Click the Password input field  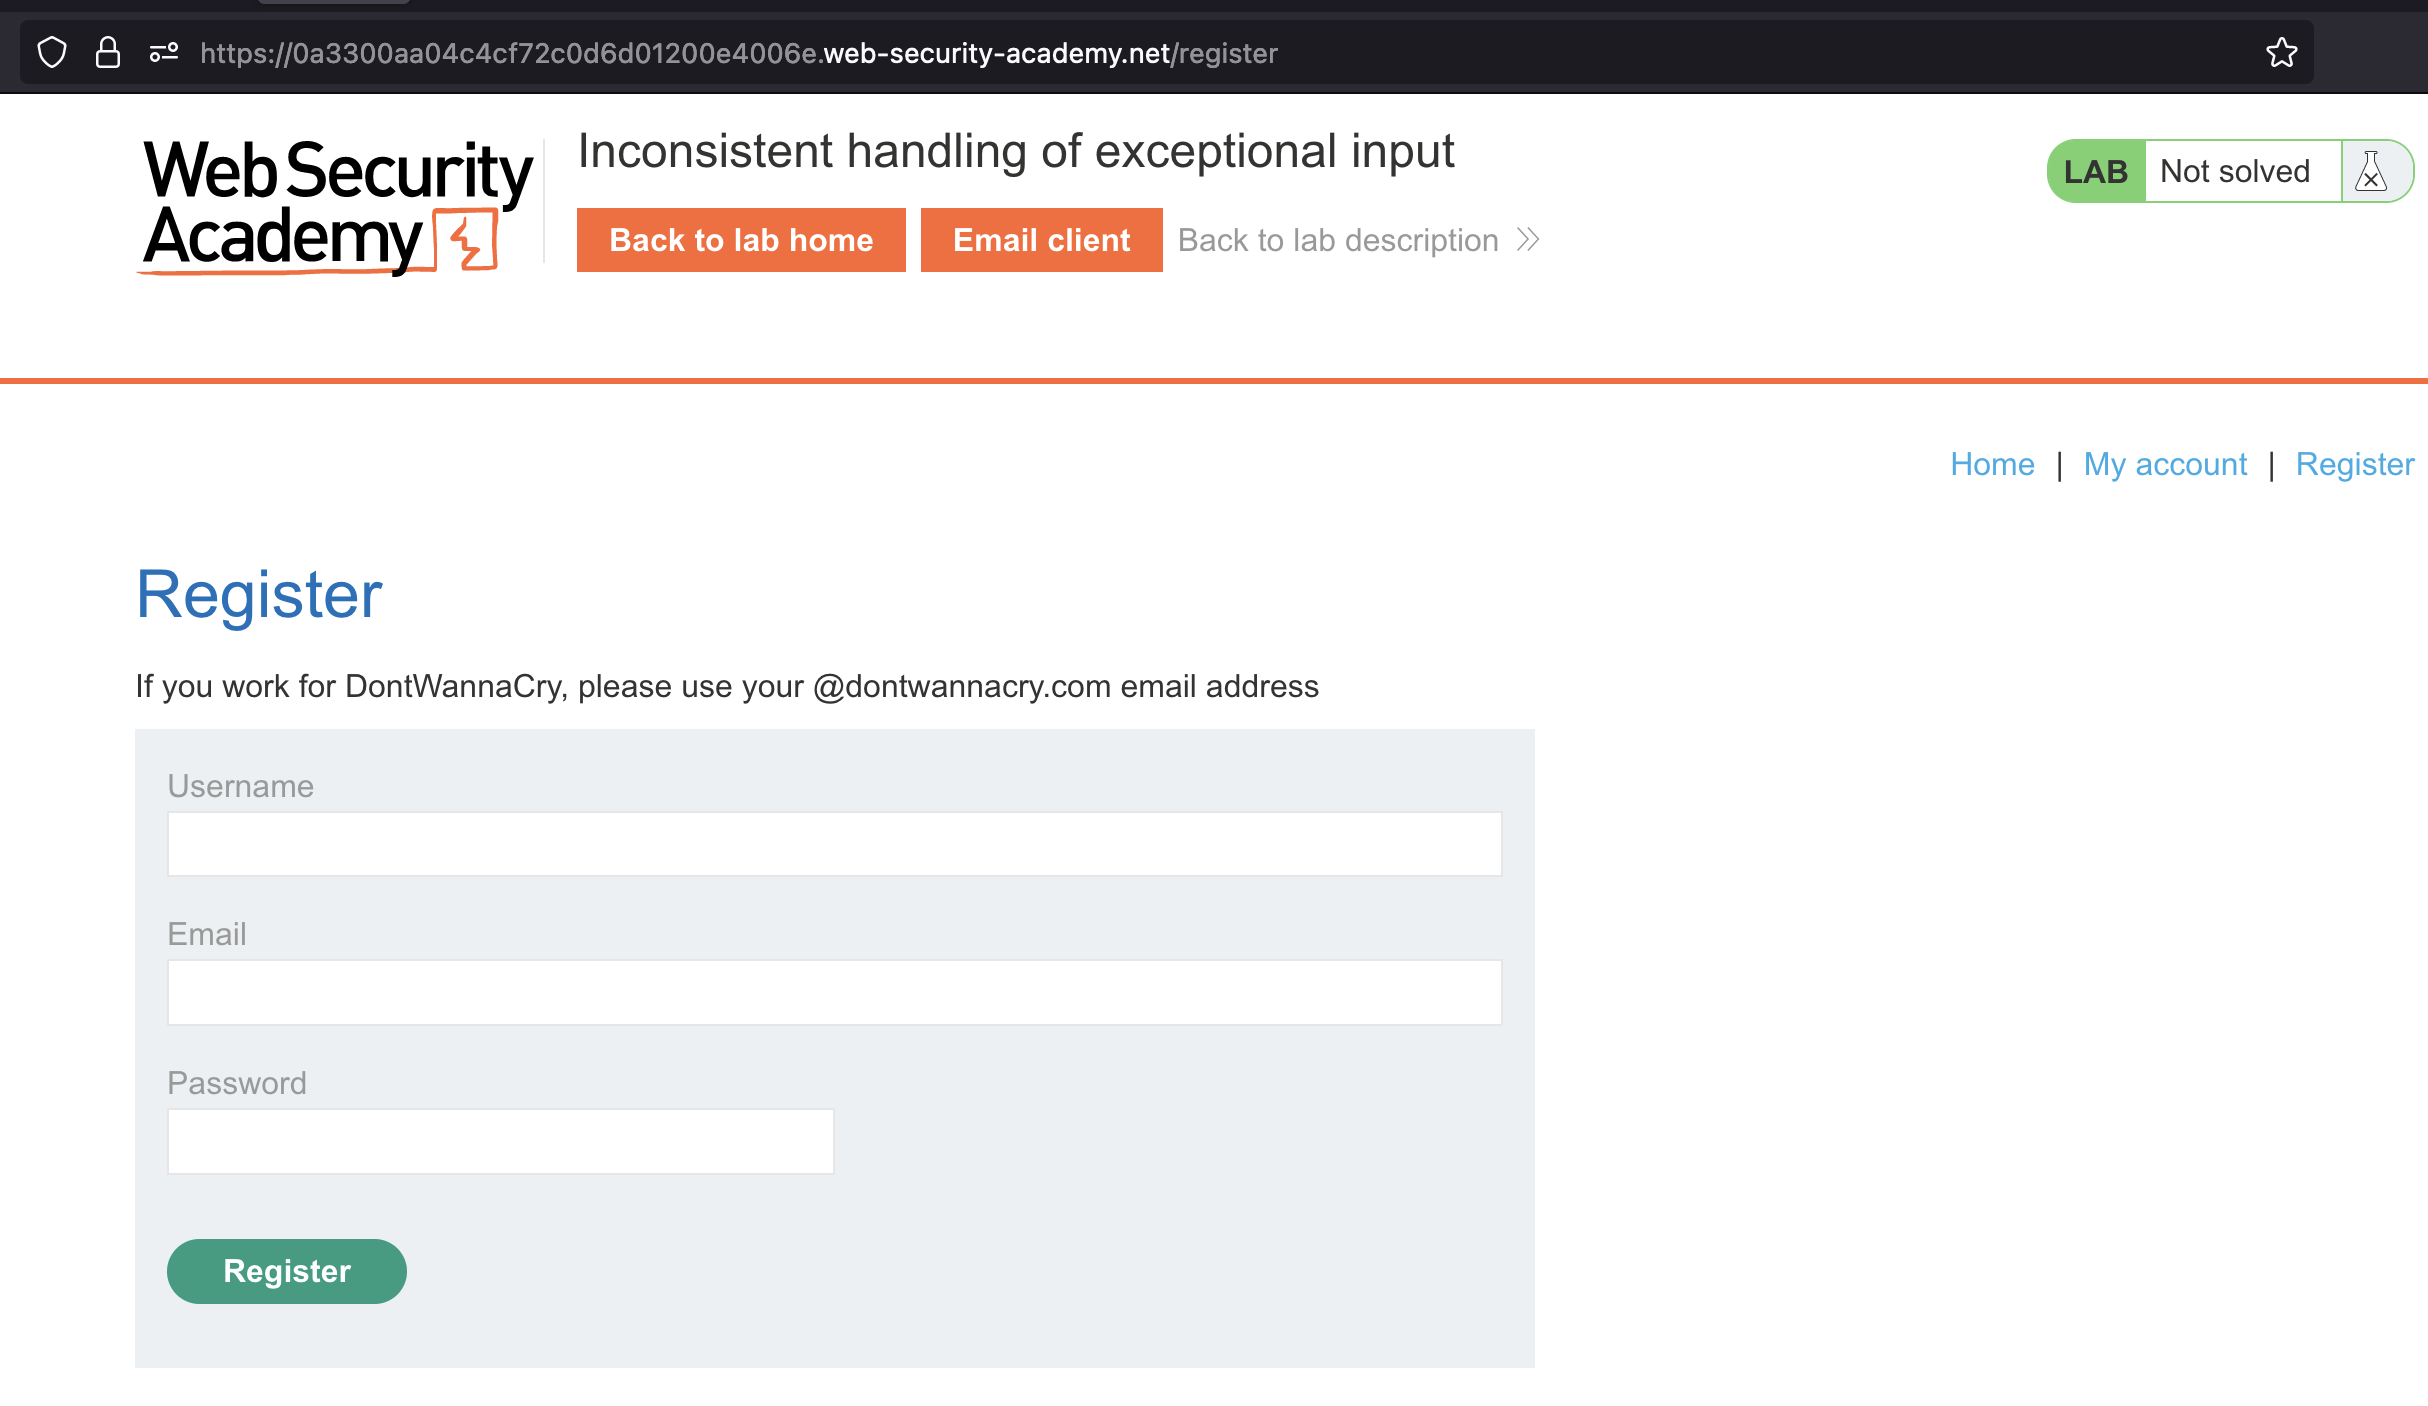(x=500, y=1141)
